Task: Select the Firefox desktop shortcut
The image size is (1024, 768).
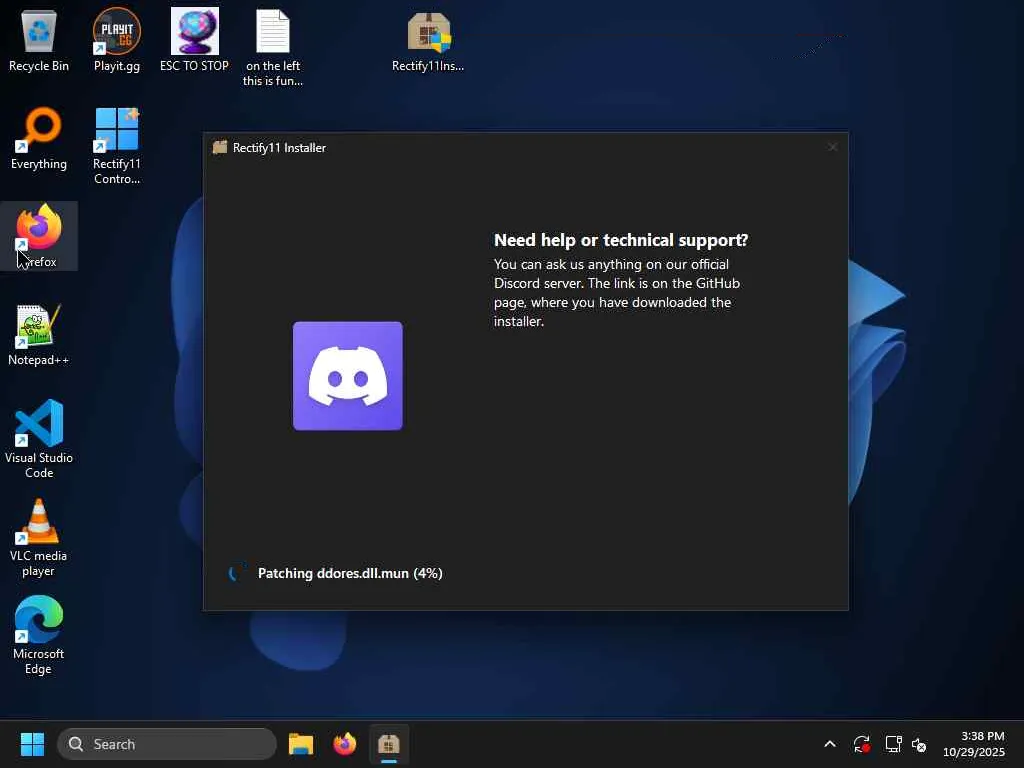Action: click(x=39, y=236)
